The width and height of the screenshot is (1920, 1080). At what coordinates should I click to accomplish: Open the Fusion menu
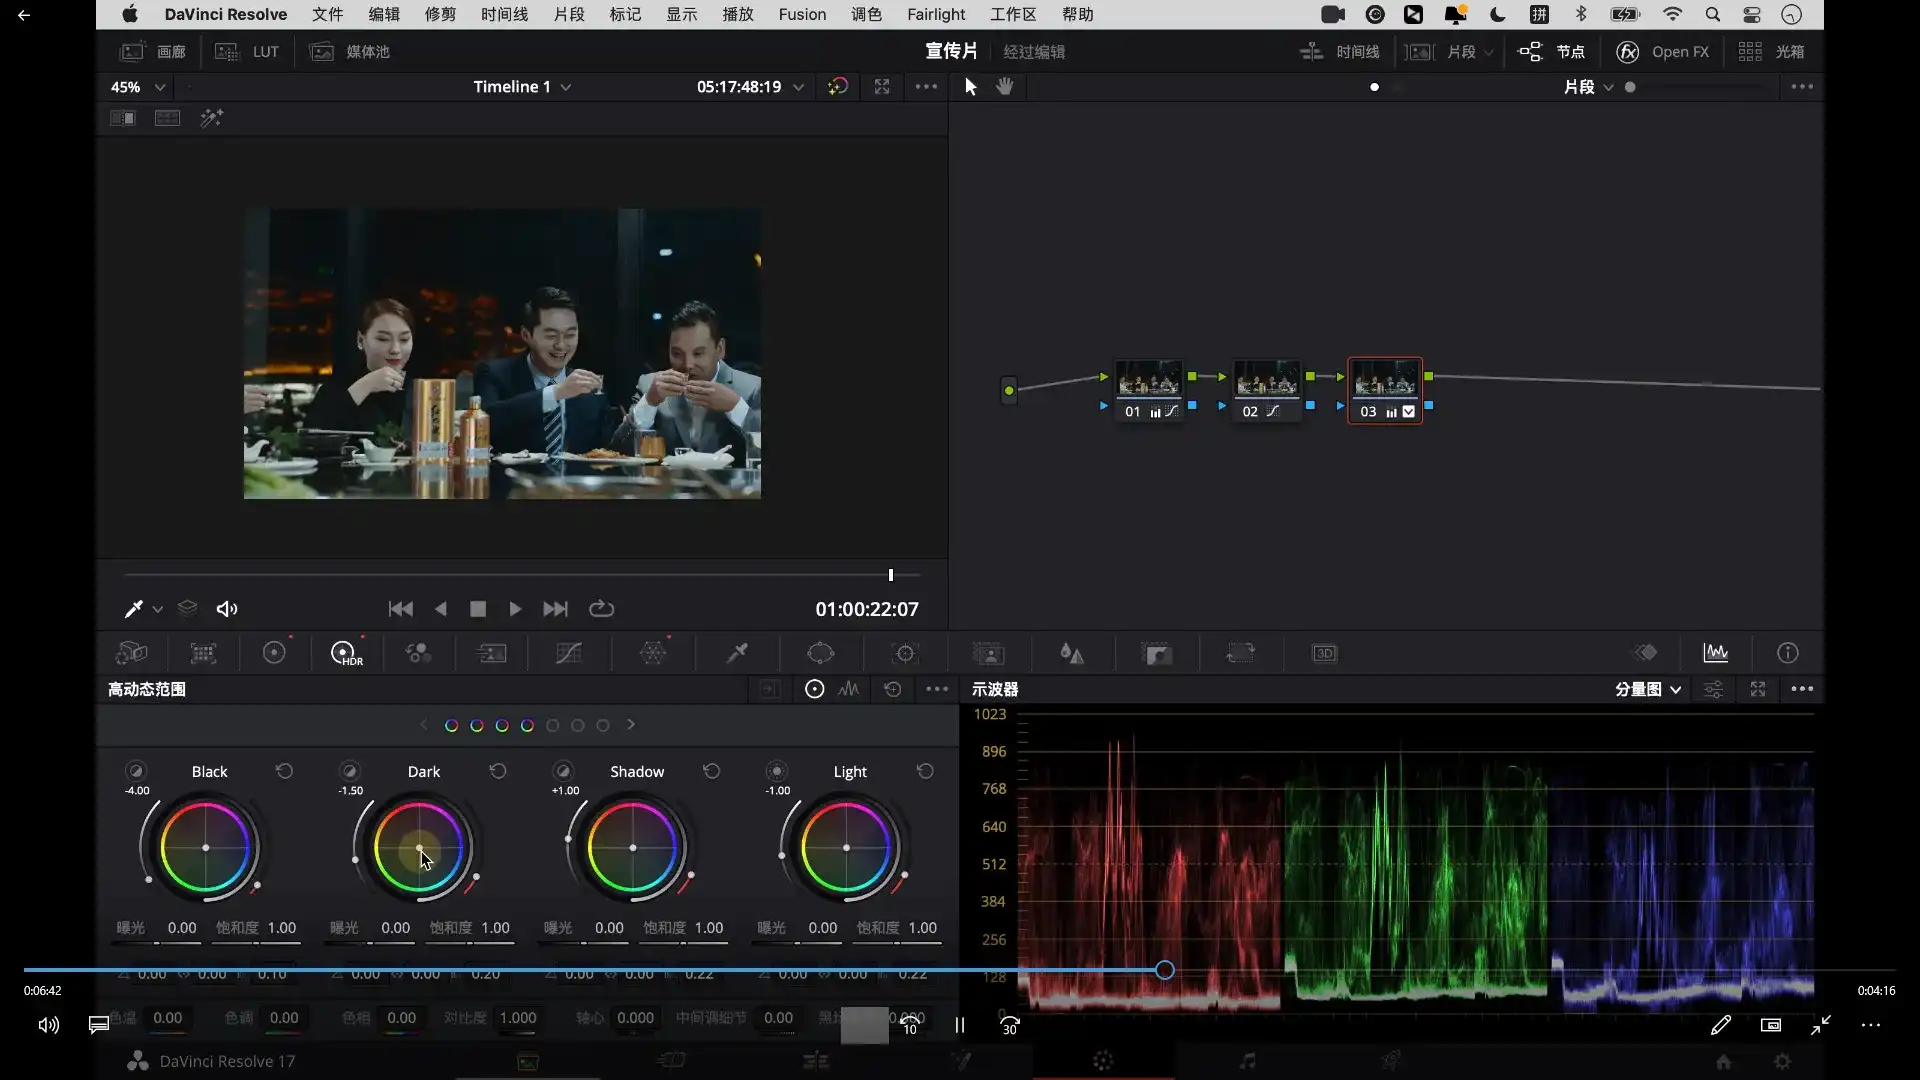(802, 14)
